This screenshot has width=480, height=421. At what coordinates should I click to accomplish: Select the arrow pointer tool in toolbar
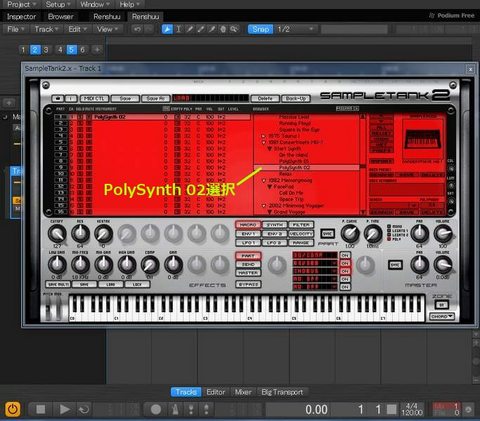point(167,29)
